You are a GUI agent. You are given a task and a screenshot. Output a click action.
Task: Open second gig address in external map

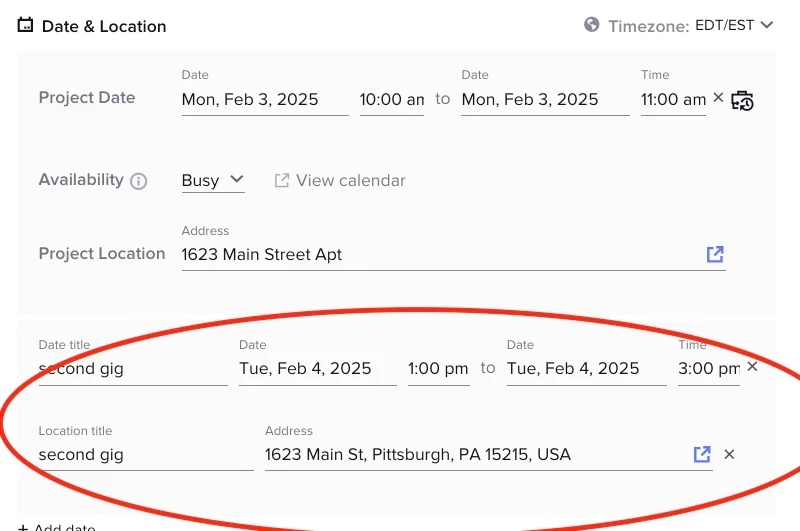tap(702, 454)
